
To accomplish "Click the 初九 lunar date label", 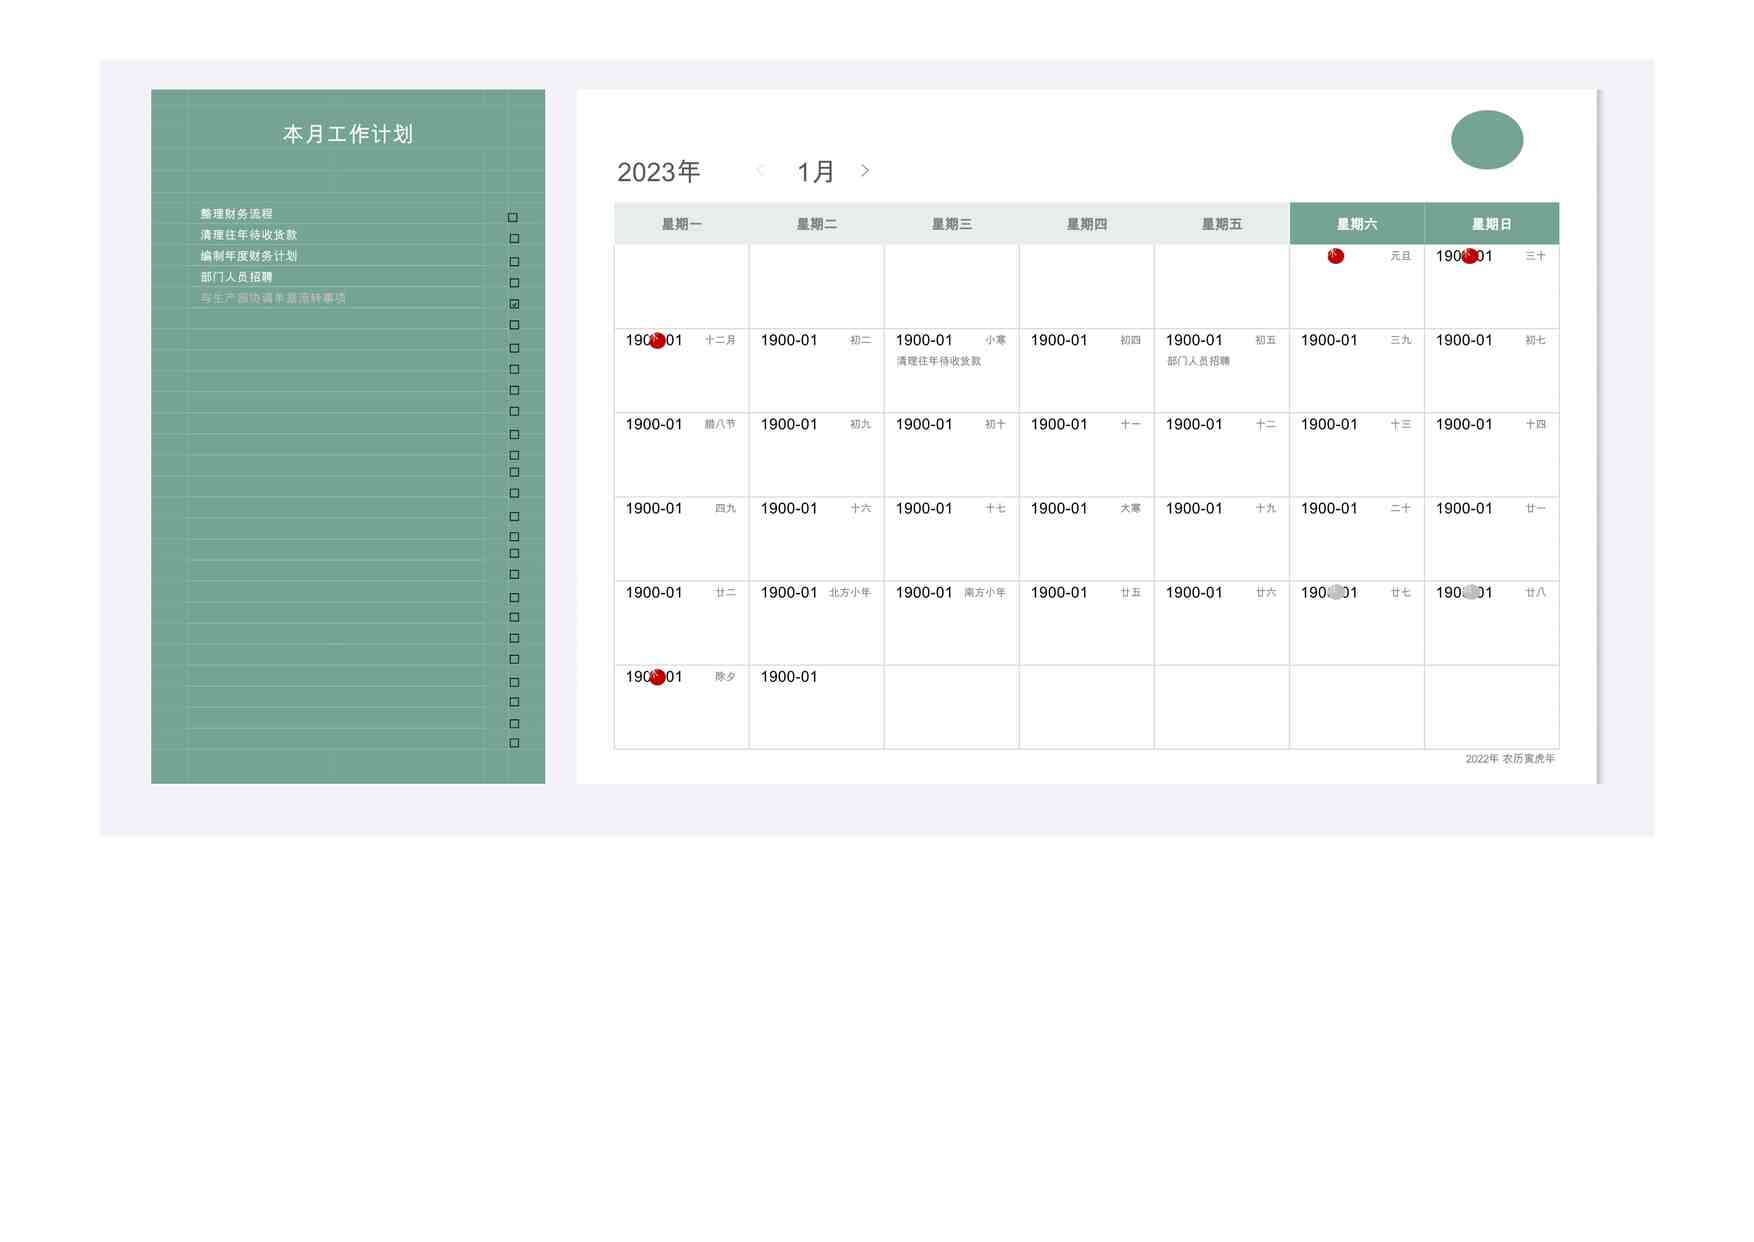I will (860, 424).
